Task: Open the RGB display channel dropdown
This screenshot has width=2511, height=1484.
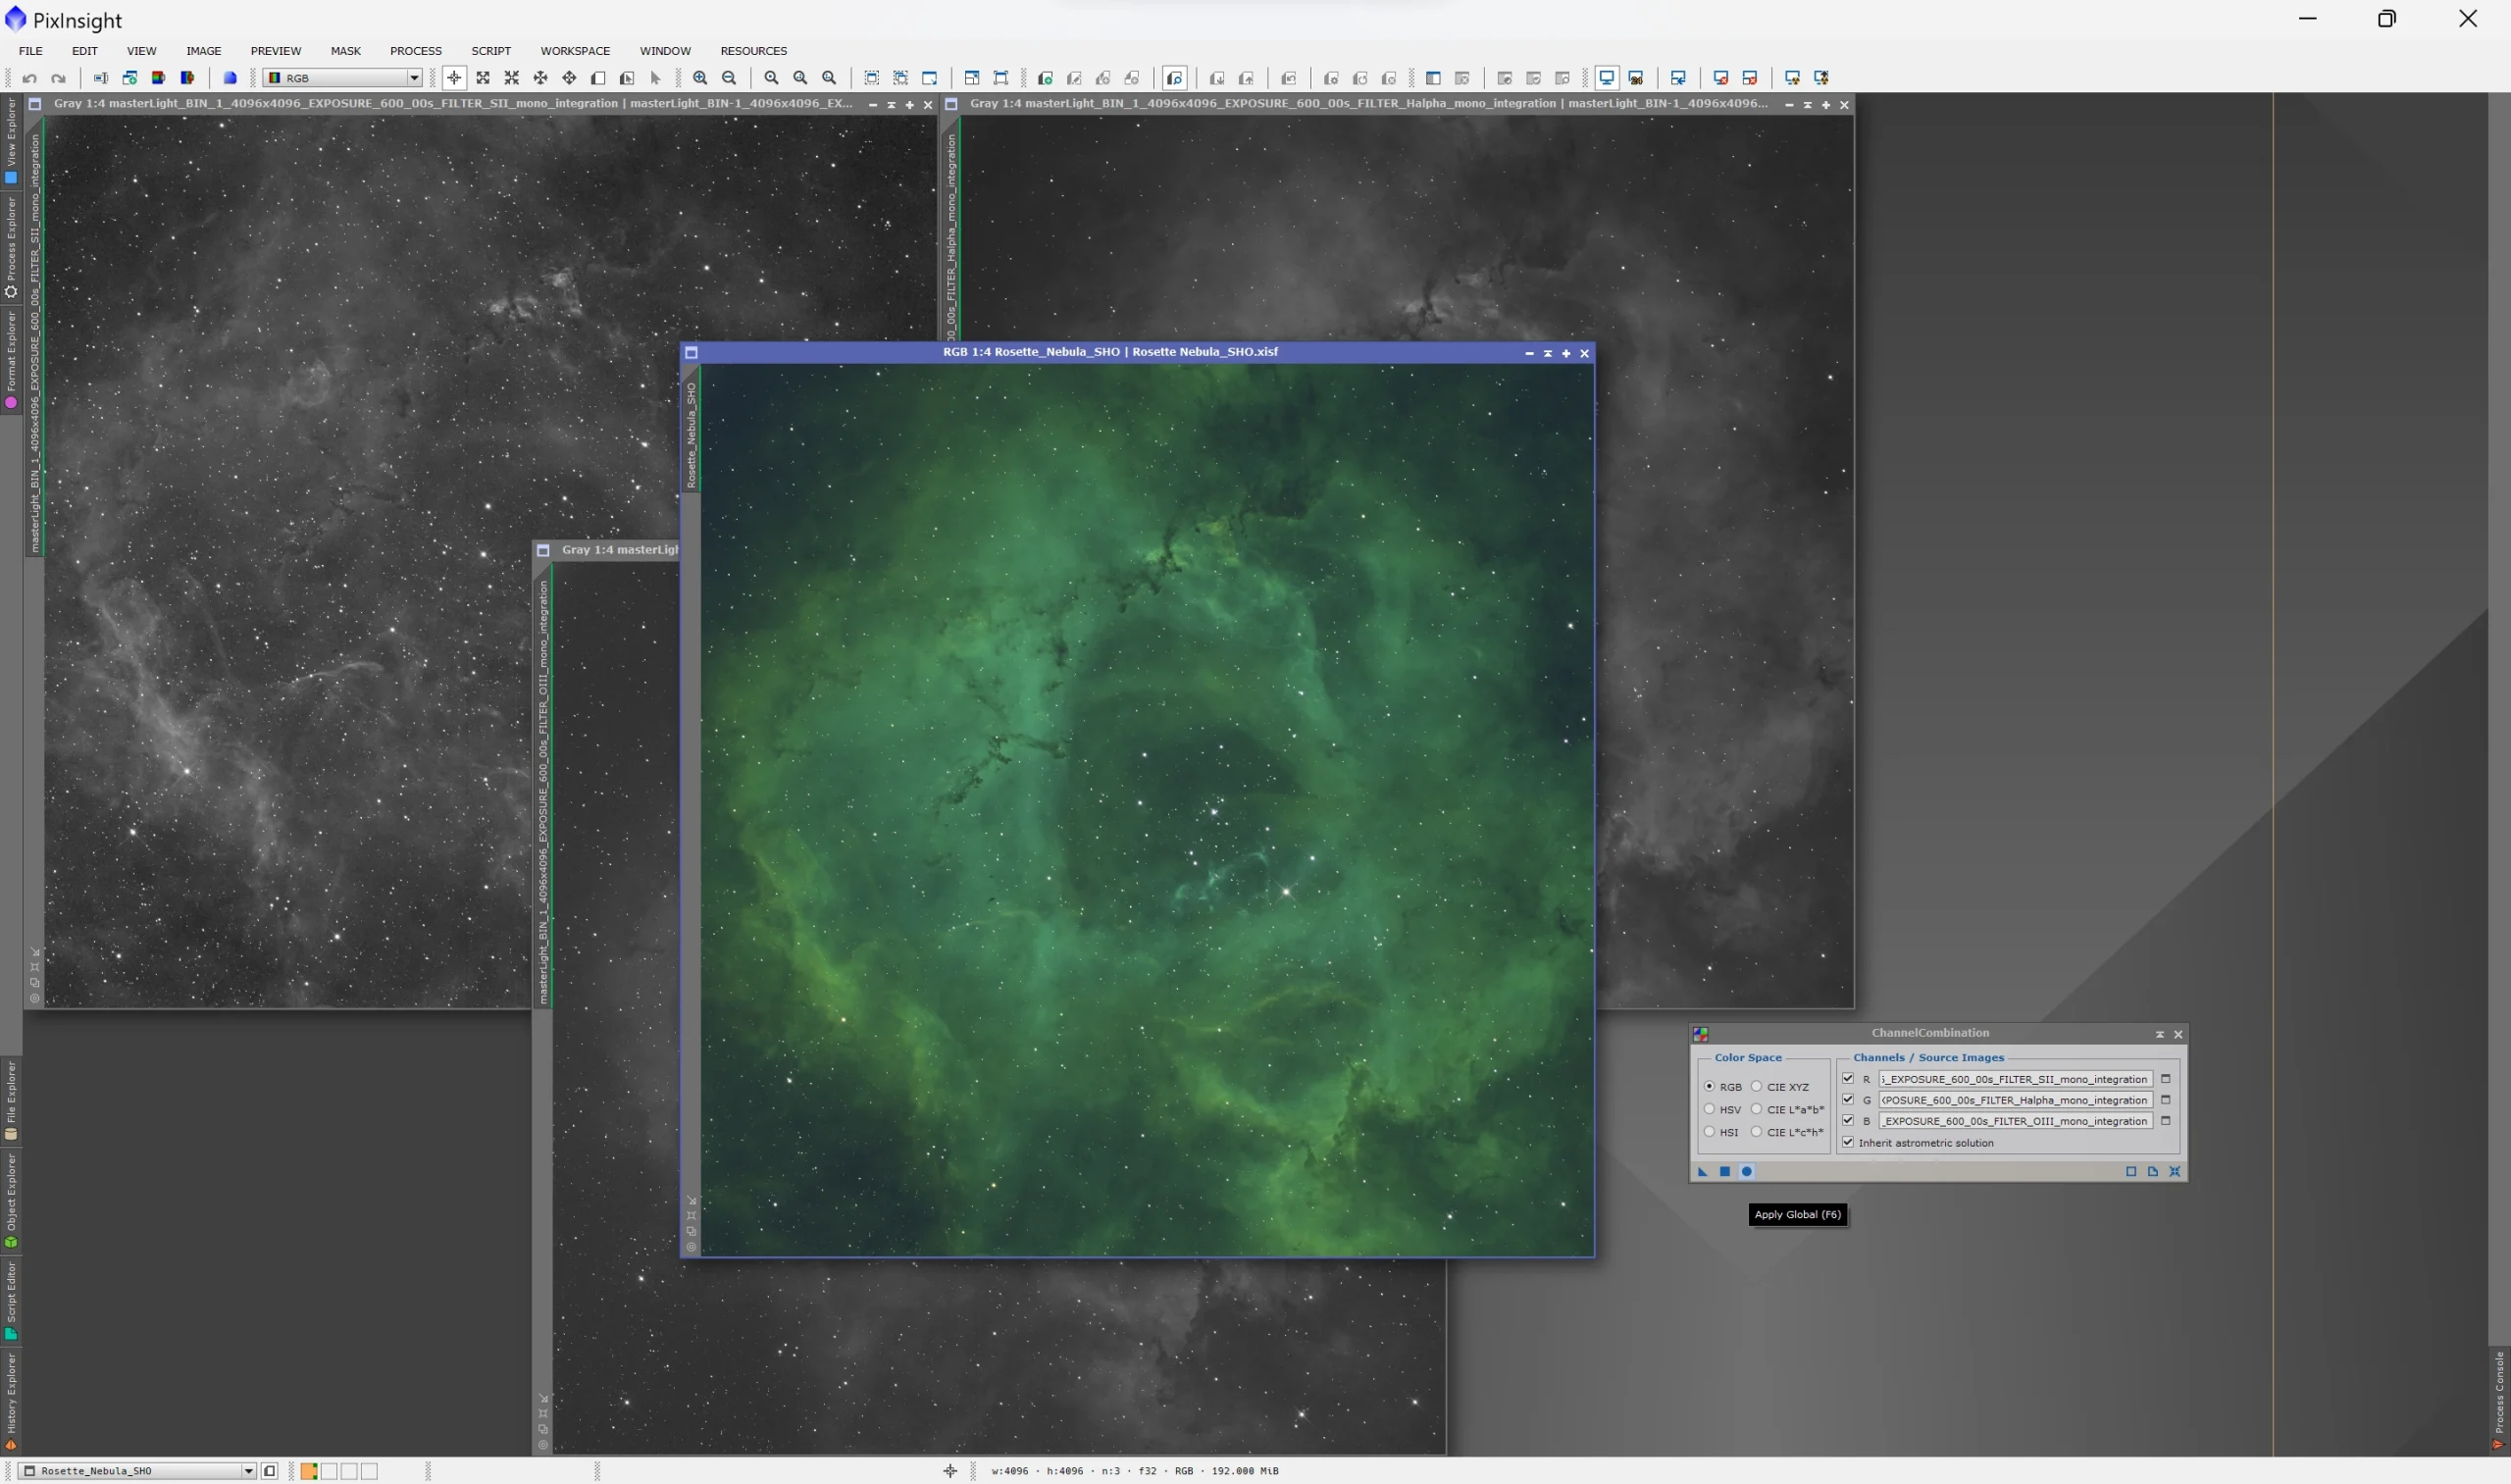Action: (x=413, y=78)
